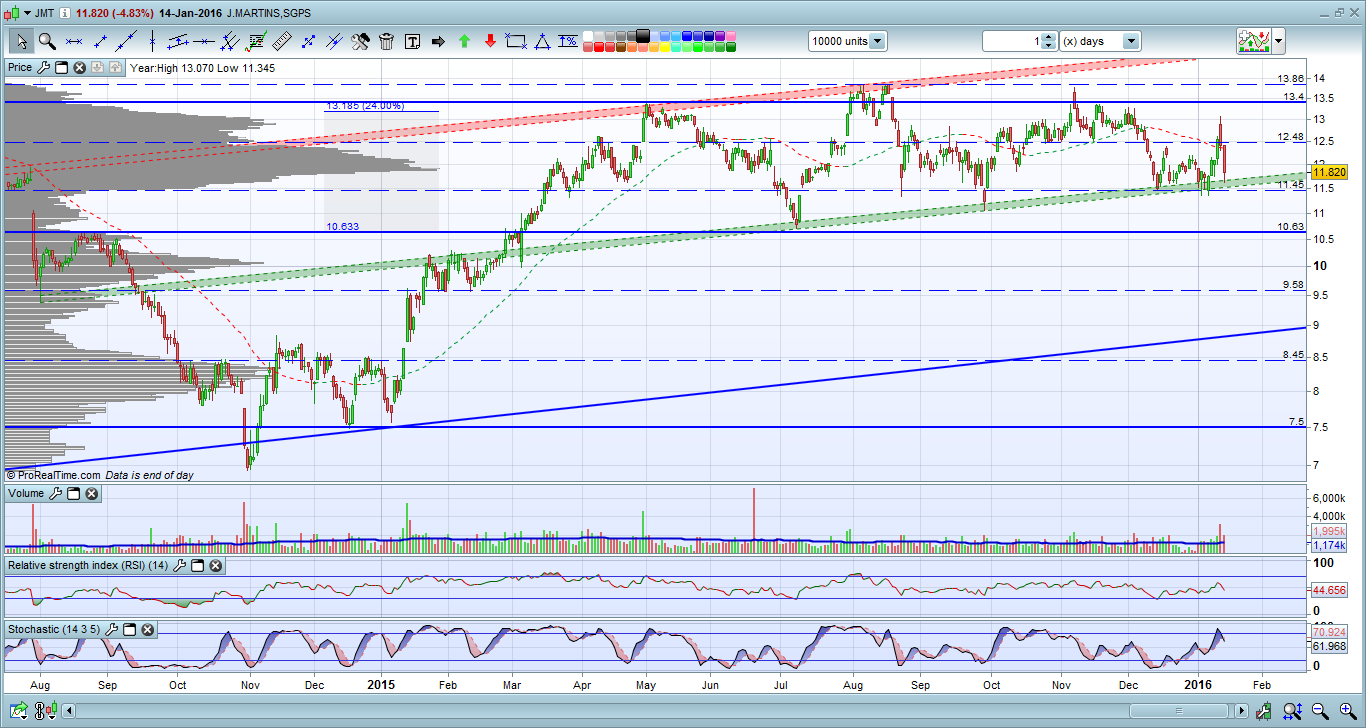Expand the add indicator dropdown arrow
1366x728 pixels.
coord(1279,41)
